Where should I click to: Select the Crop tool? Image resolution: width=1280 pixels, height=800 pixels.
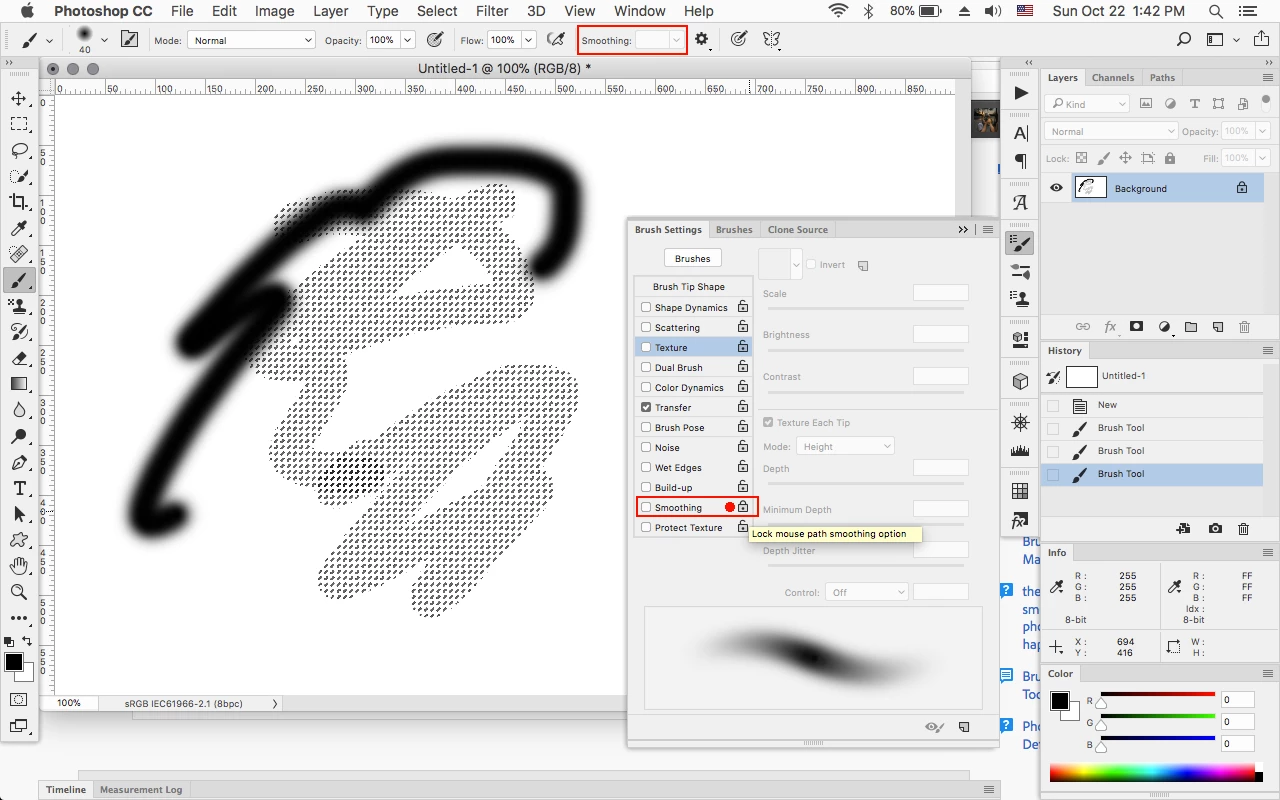click(19, 202)
